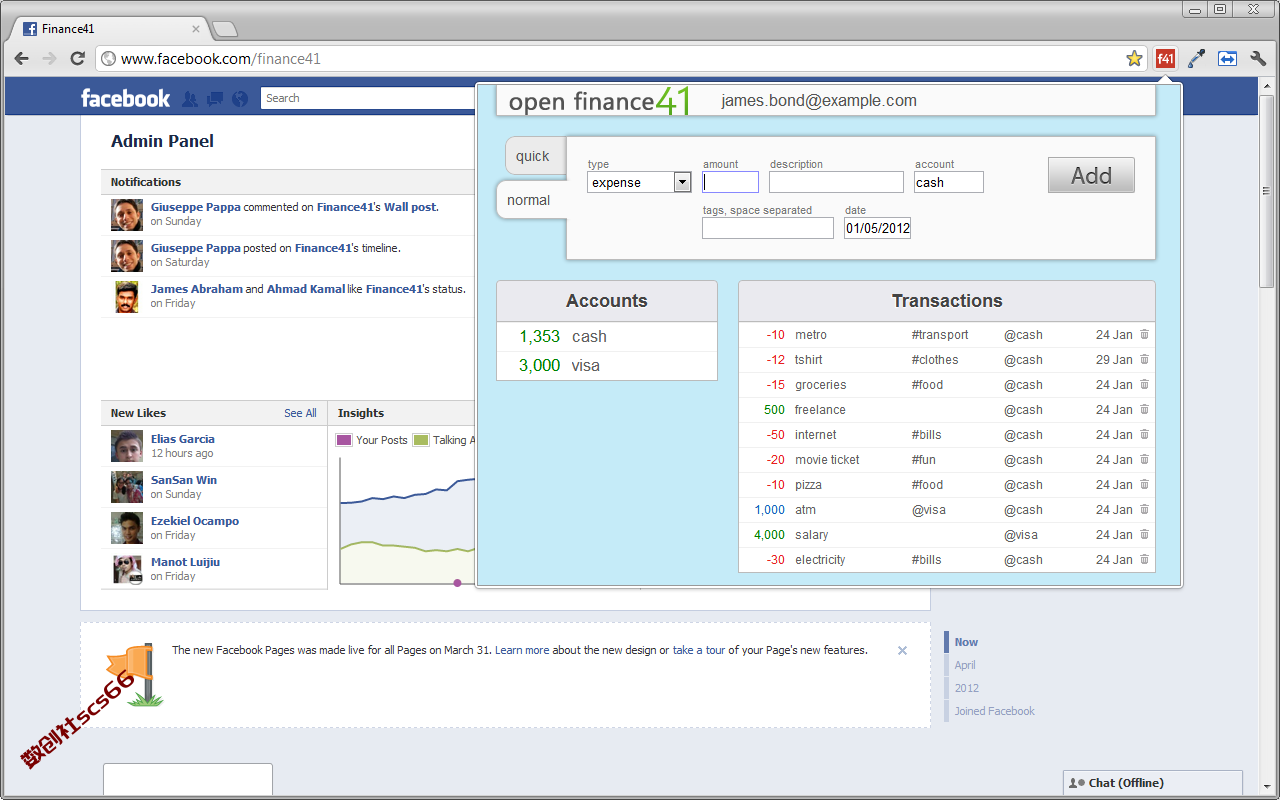Switch to the quick tab
Screen dimensions: 1280x800
point(533,156)
